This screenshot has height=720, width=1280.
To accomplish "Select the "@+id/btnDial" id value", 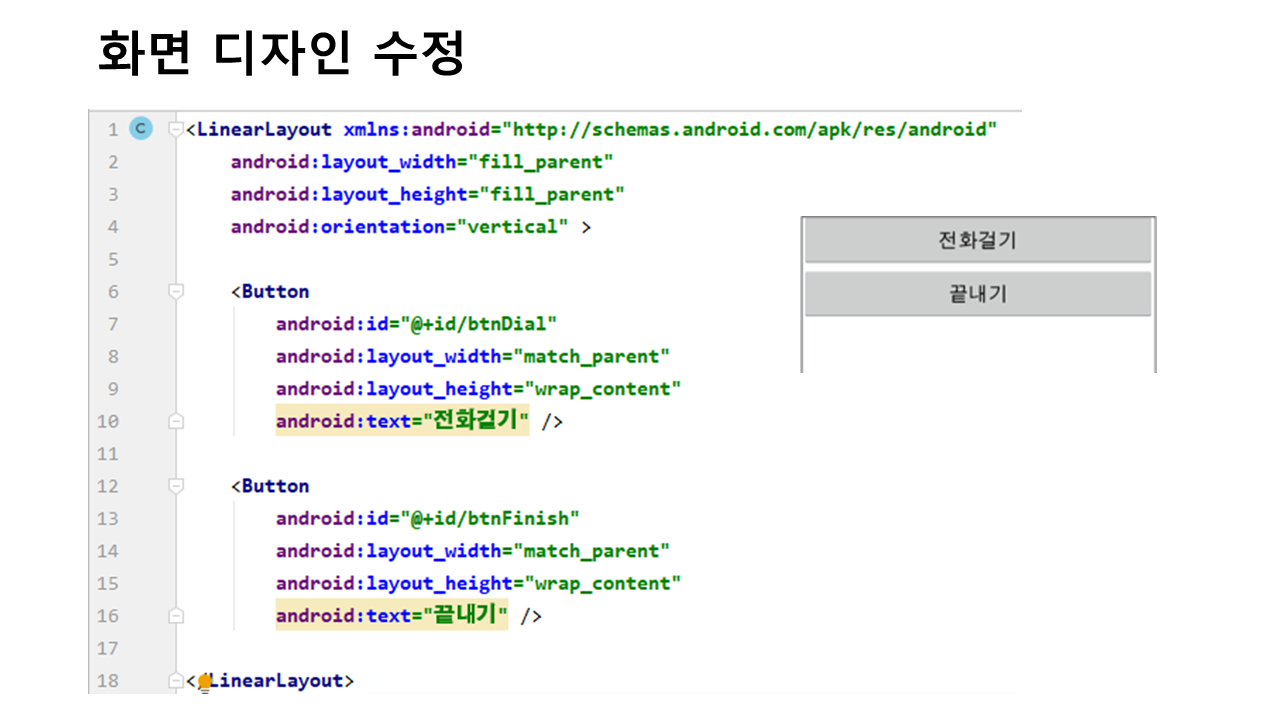I will (x=478, y=324).
